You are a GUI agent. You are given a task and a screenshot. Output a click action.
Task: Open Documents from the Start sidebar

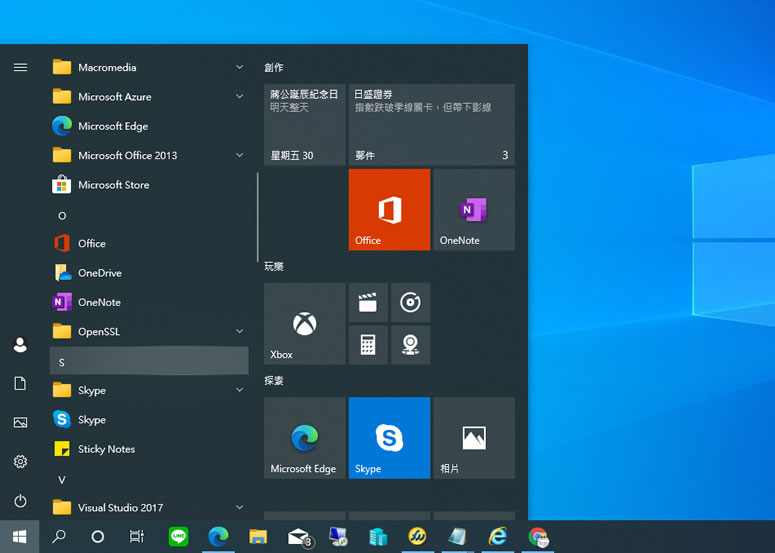tap(20, 383)
